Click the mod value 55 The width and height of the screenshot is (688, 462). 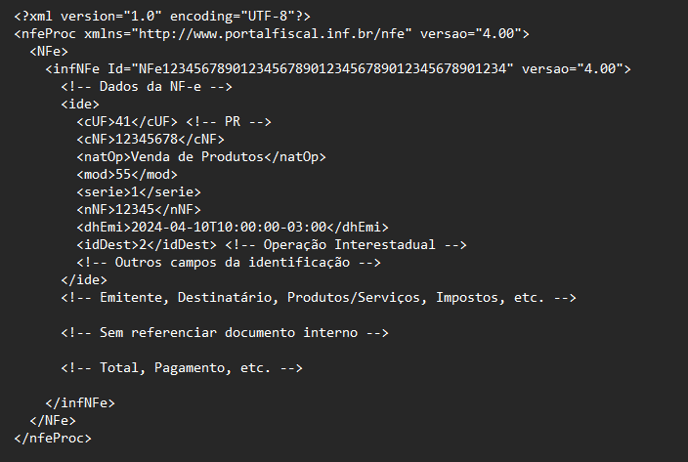pos(123,174)
